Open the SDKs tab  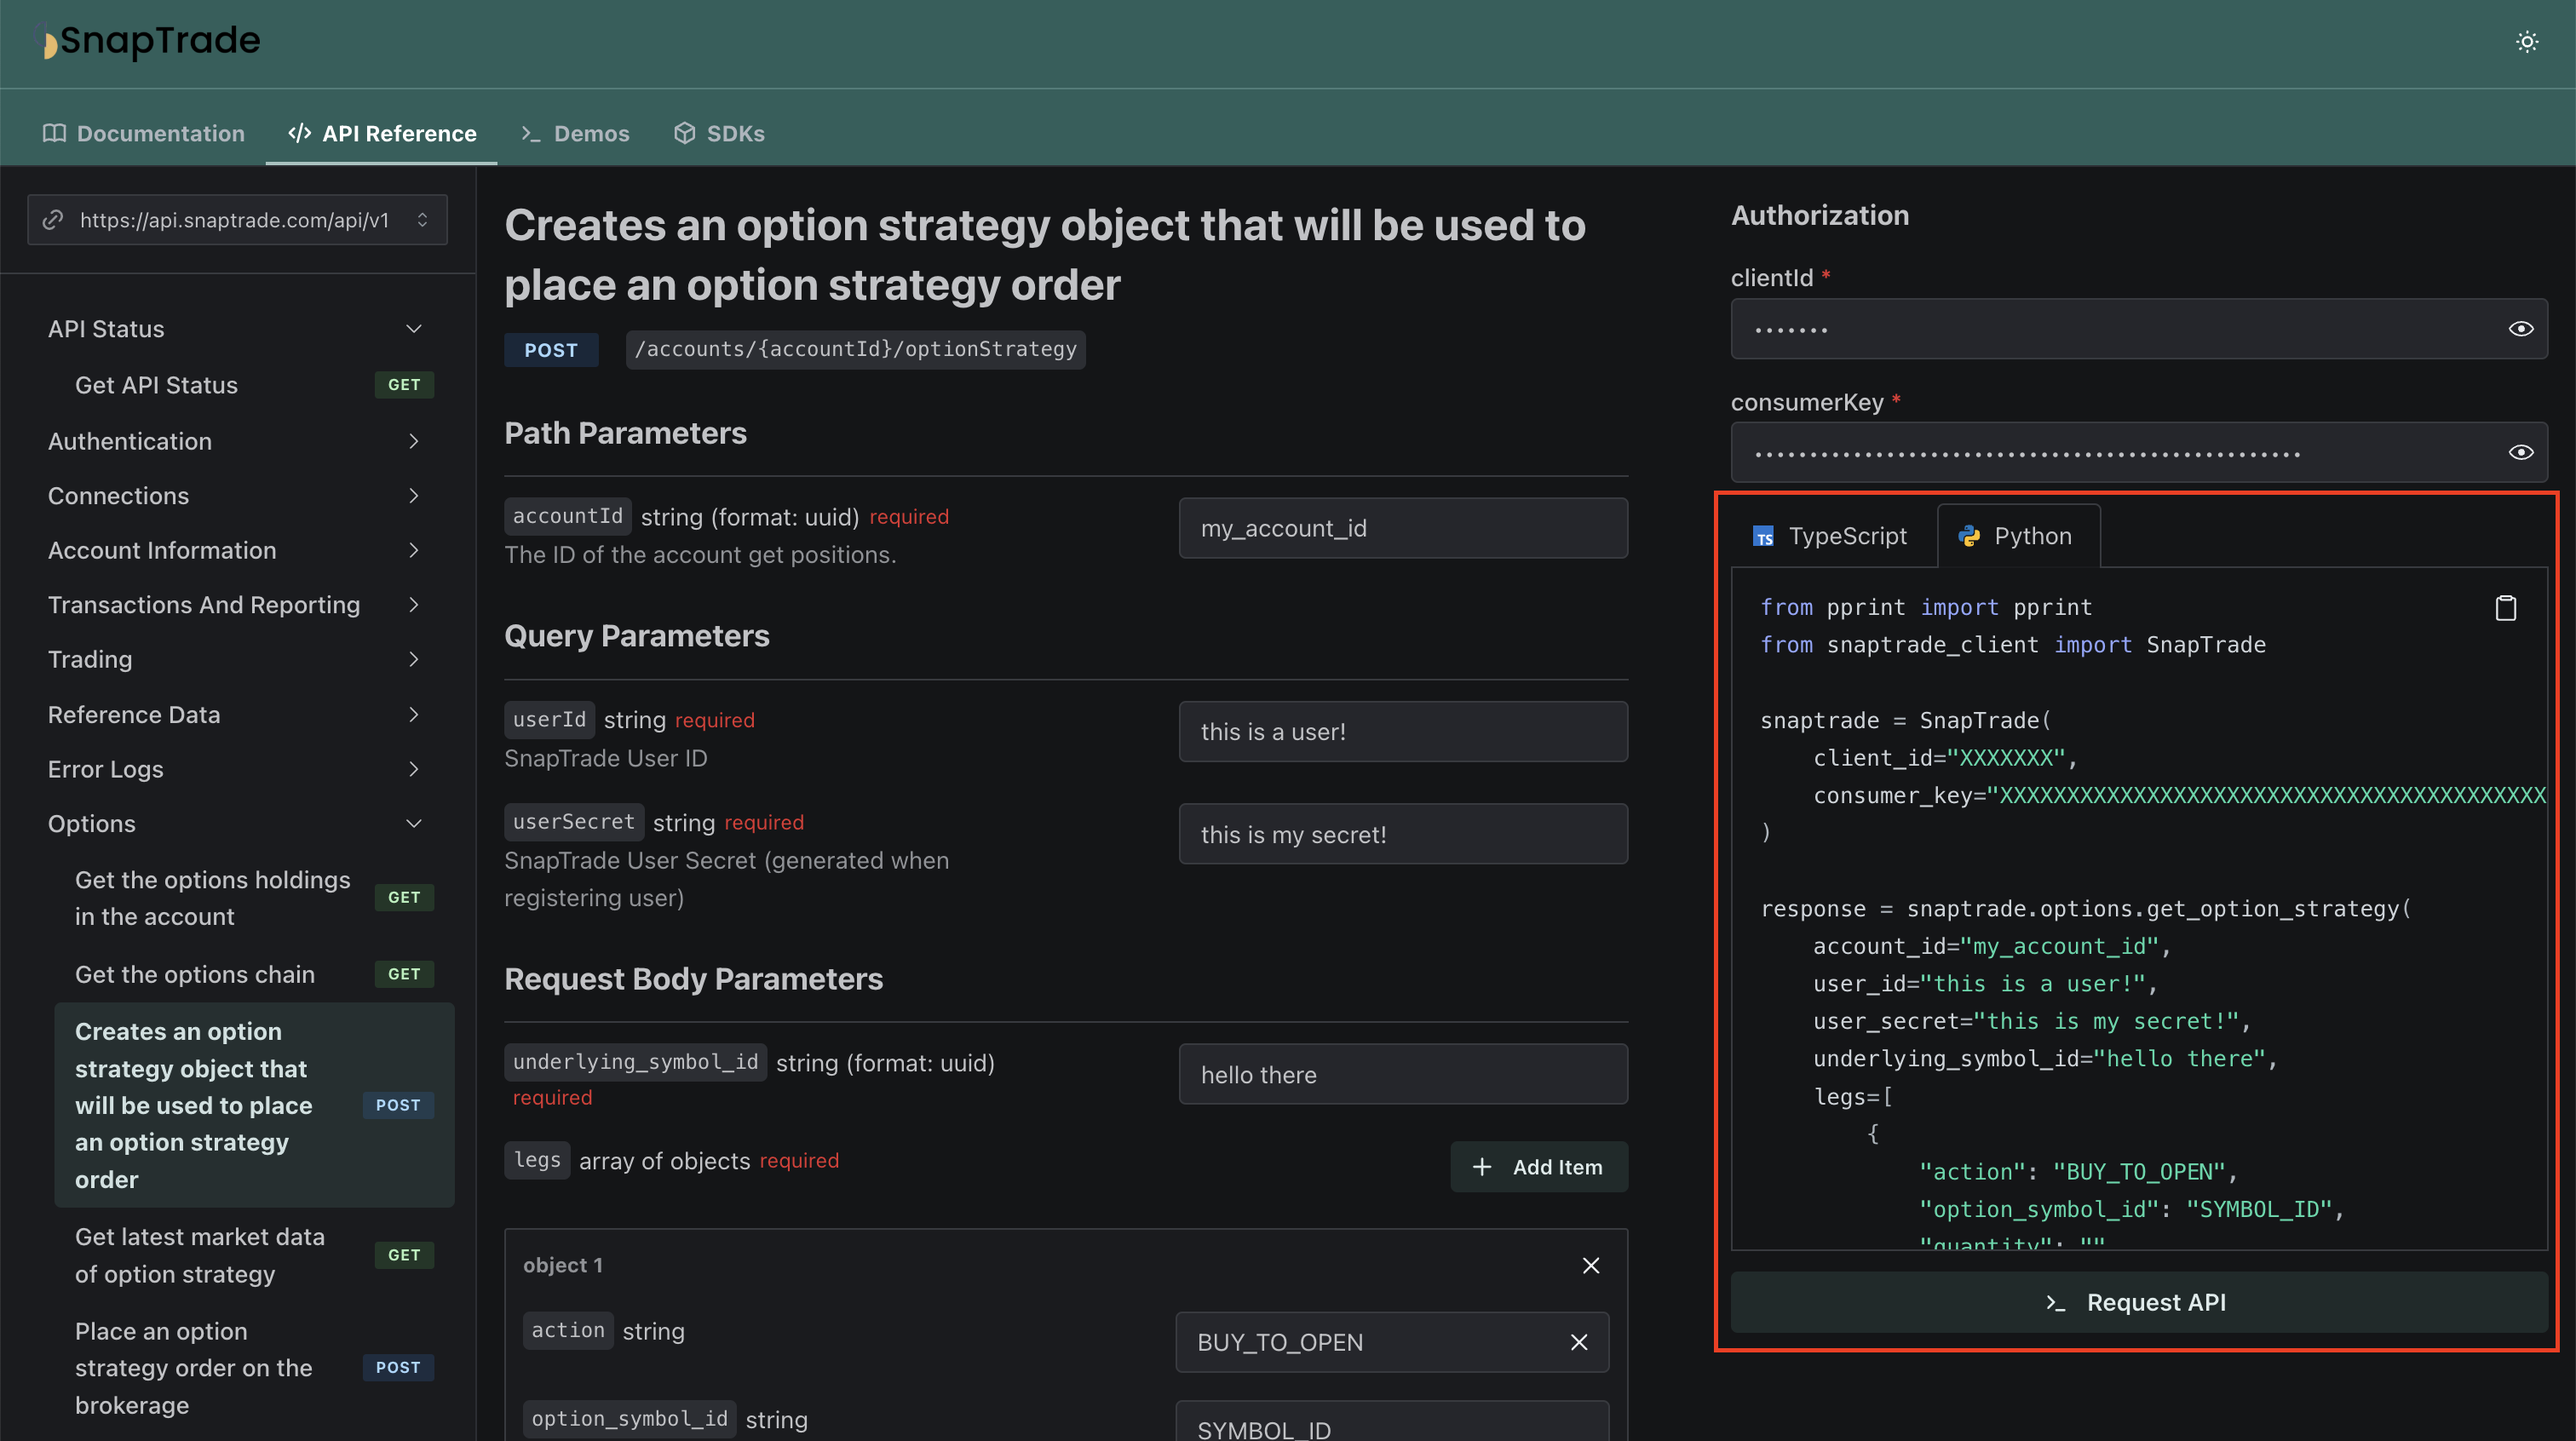tap(719, 133)
